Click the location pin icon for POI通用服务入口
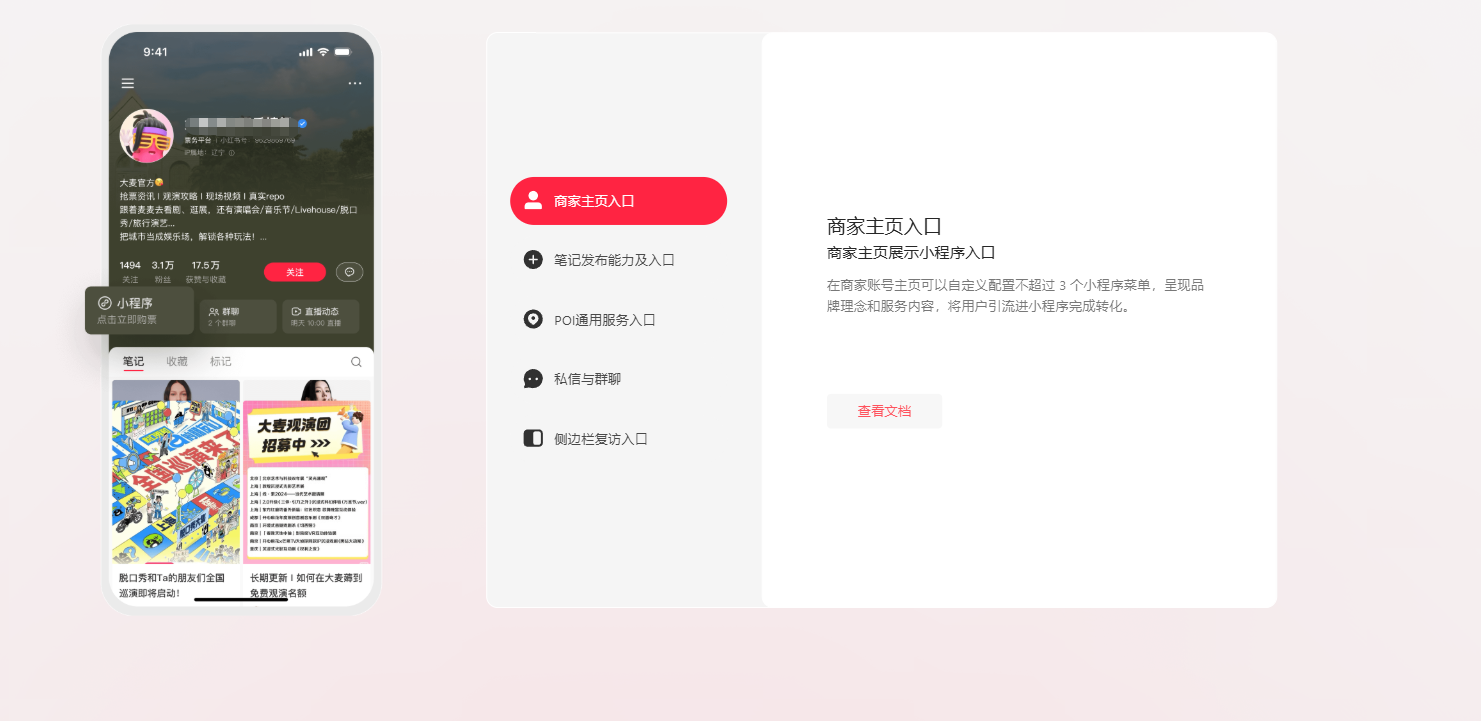 [533, 320]
